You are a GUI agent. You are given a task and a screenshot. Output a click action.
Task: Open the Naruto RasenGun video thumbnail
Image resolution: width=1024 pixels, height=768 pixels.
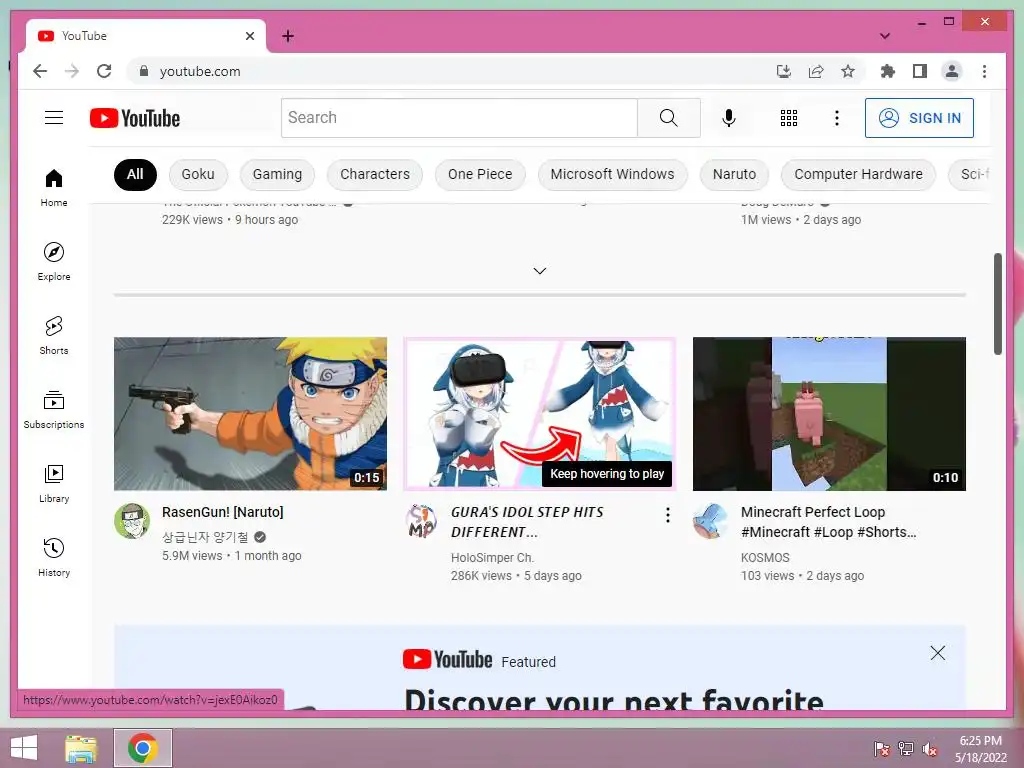pyautogui.click(x=250, y=413)
